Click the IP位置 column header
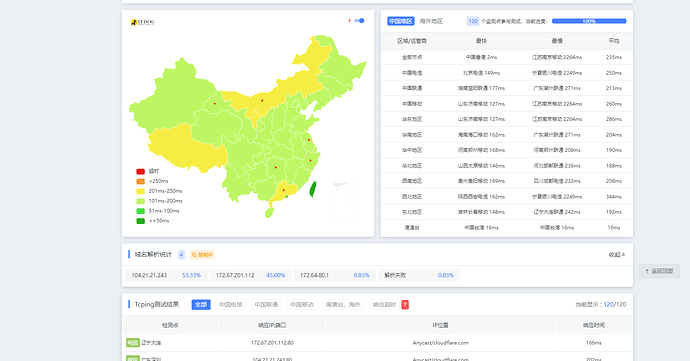 (440, 325)
